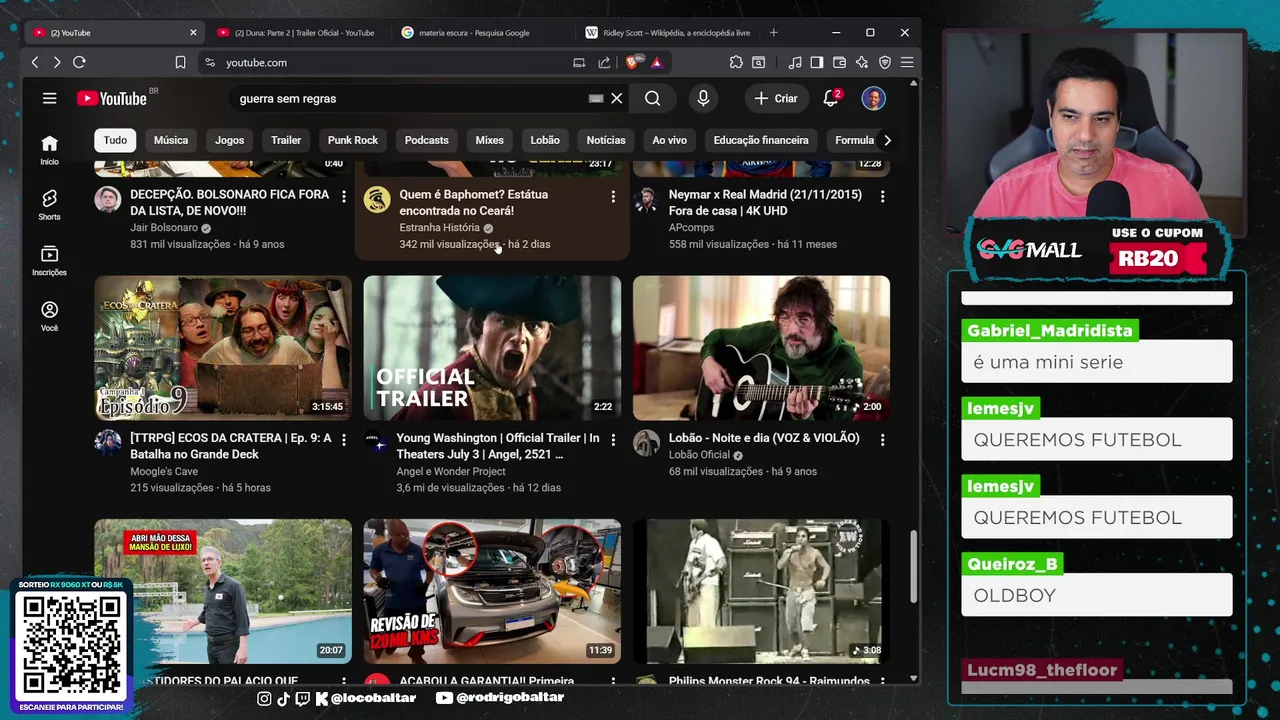Select the Punk Rock filter chip
This screenshot has height=720, width=1280.
[x=353, y=140]
